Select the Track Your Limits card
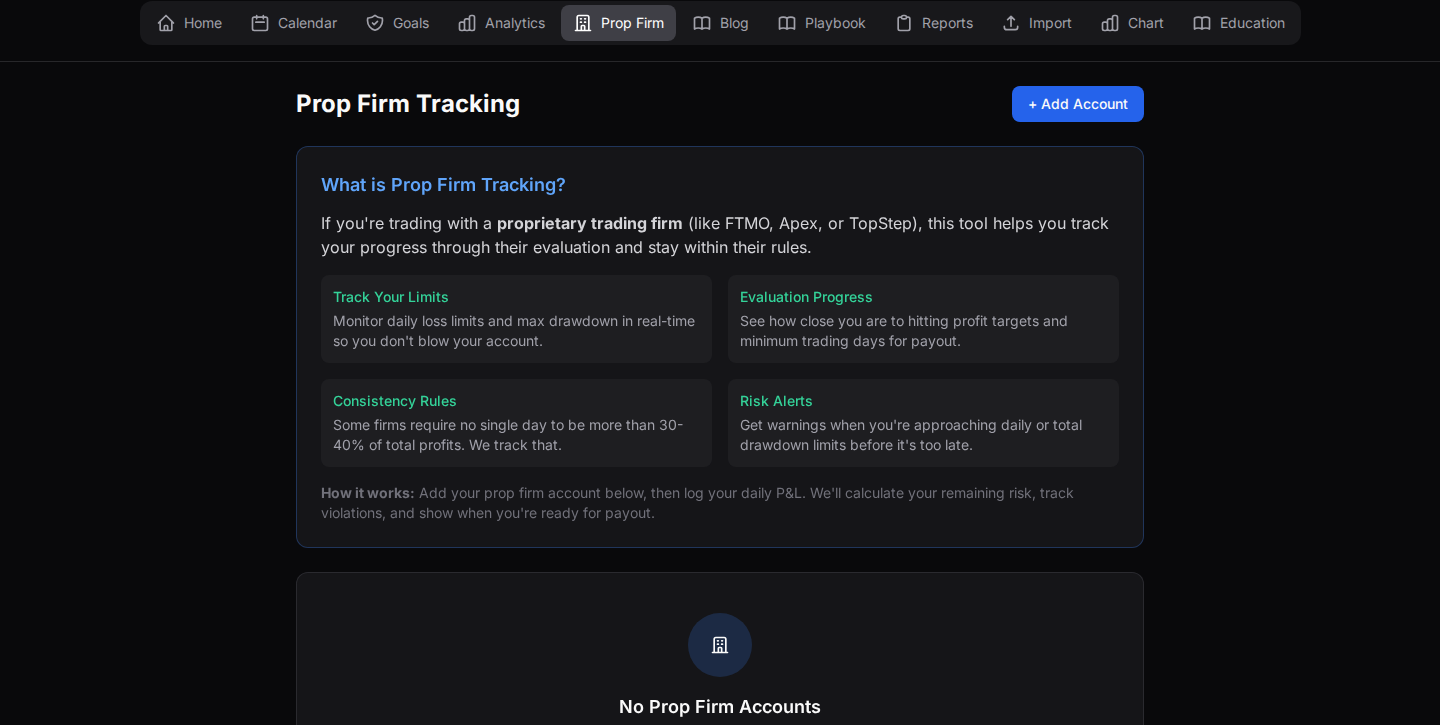1440x725 pixels. point(516,318)
